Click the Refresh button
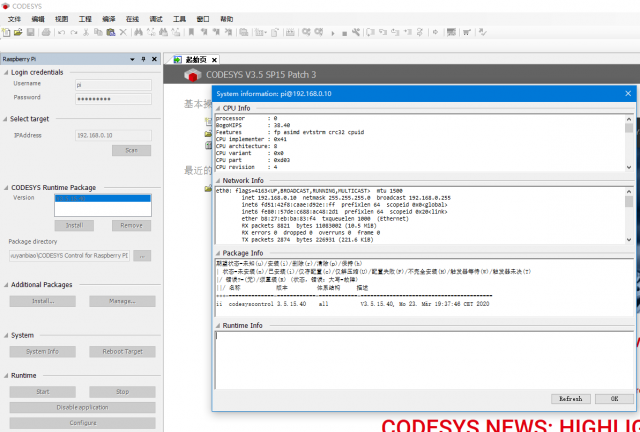 [570, 398]
